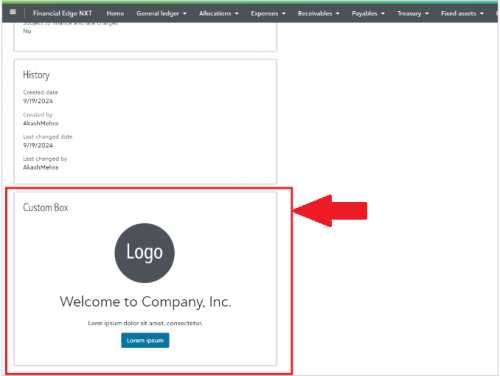Expand the Receivables menu
The height and width of the screenshot is (376, 500).
click(318, 14)
